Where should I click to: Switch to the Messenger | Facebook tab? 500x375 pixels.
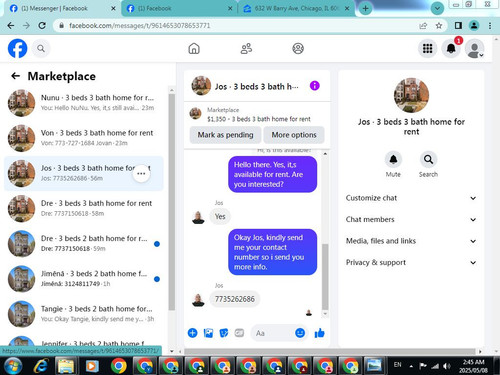point(61,8)
